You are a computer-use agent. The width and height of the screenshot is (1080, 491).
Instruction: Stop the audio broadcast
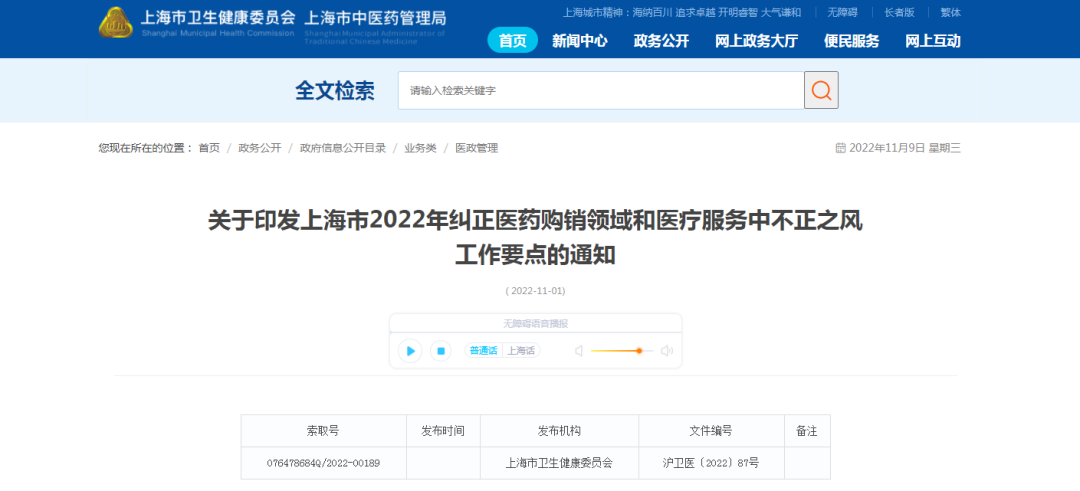click(441, 351)
